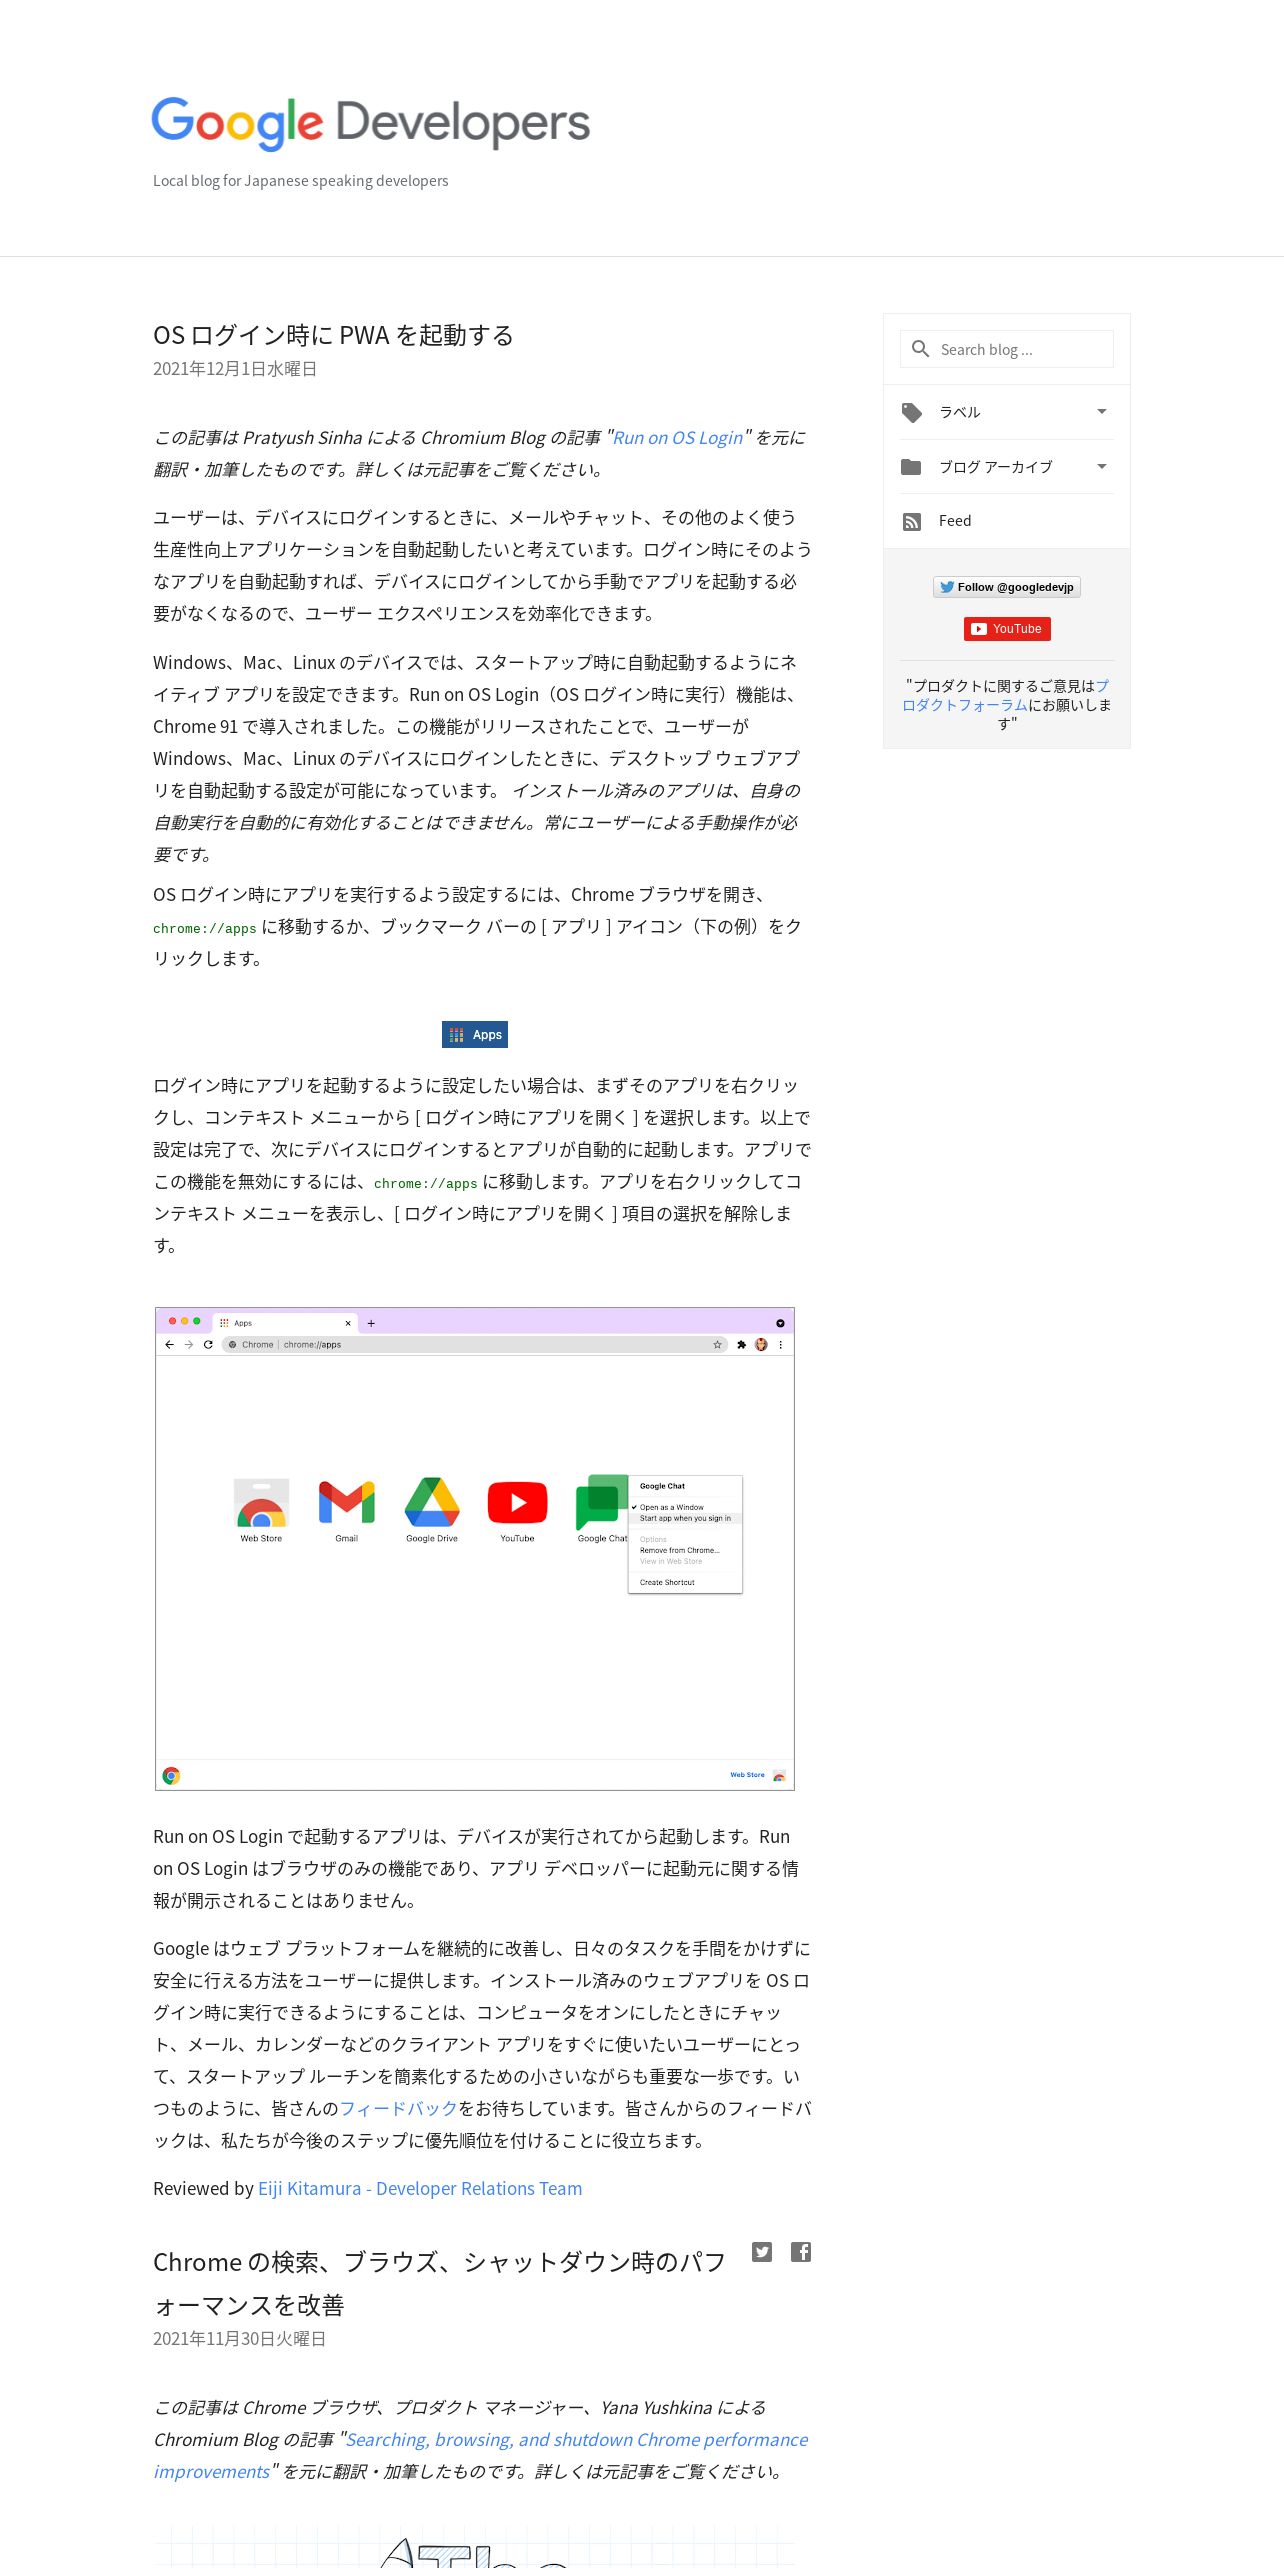1284x2568 pixels.
Task: Click the ラベル sidebar label
Action: tap(959, 412)
